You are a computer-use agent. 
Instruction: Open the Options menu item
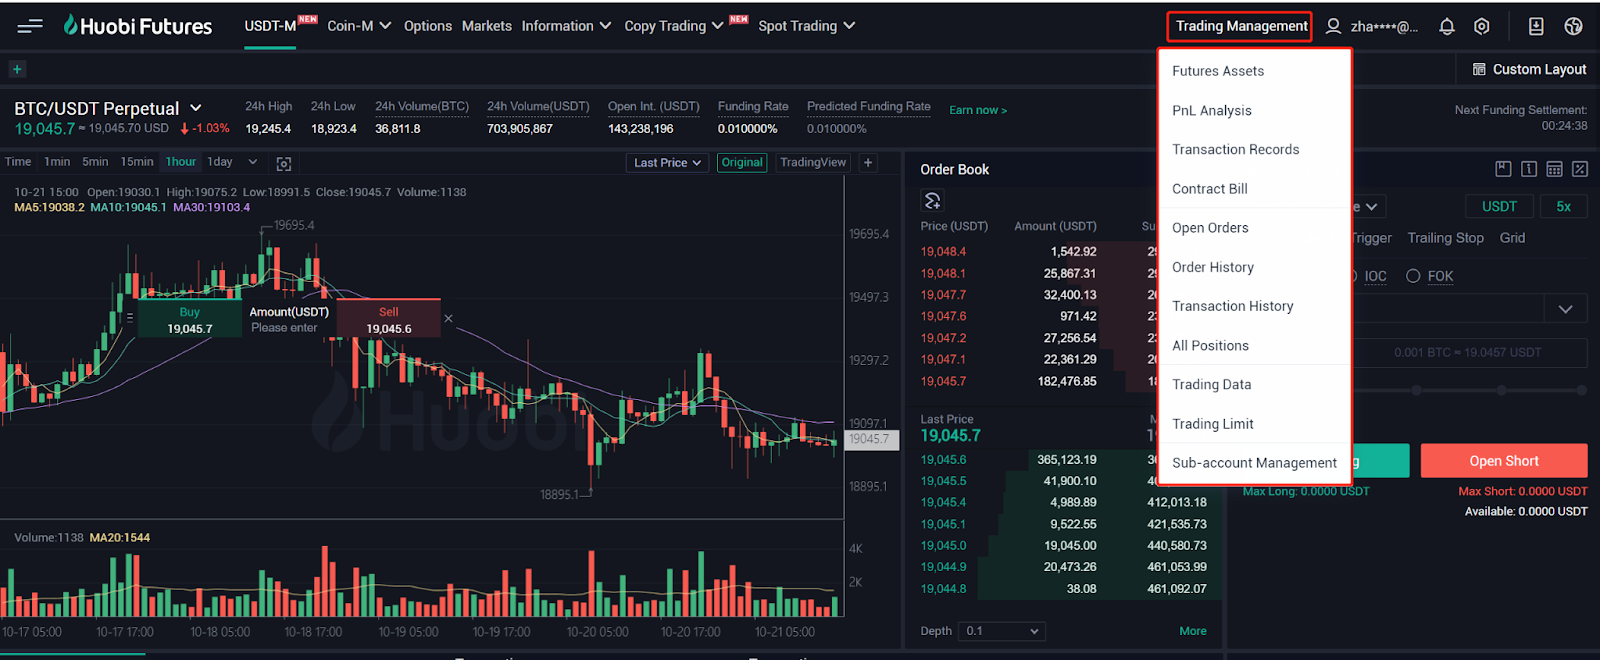point(428,26)
